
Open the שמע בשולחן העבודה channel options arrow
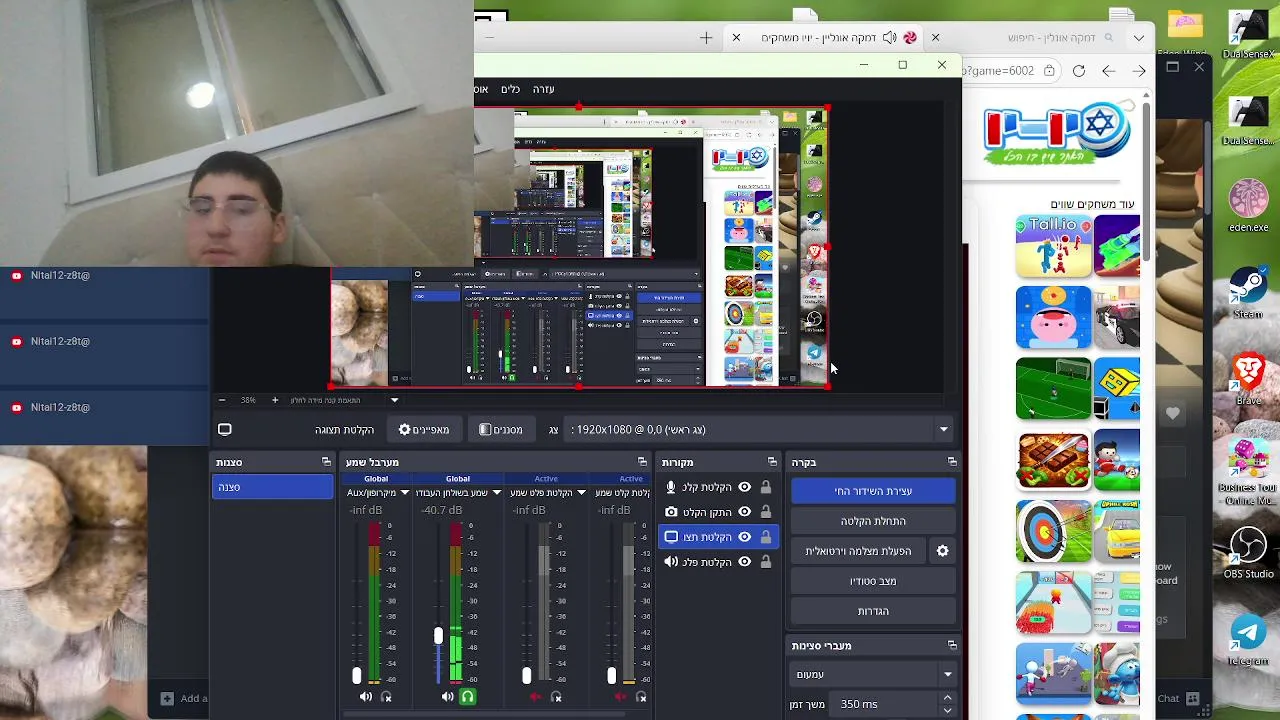[x=496, y=493]
